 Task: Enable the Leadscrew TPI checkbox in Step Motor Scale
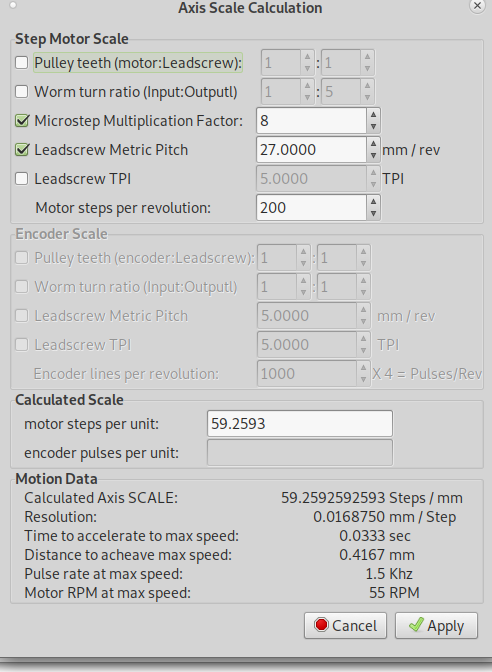coord(21,179)
